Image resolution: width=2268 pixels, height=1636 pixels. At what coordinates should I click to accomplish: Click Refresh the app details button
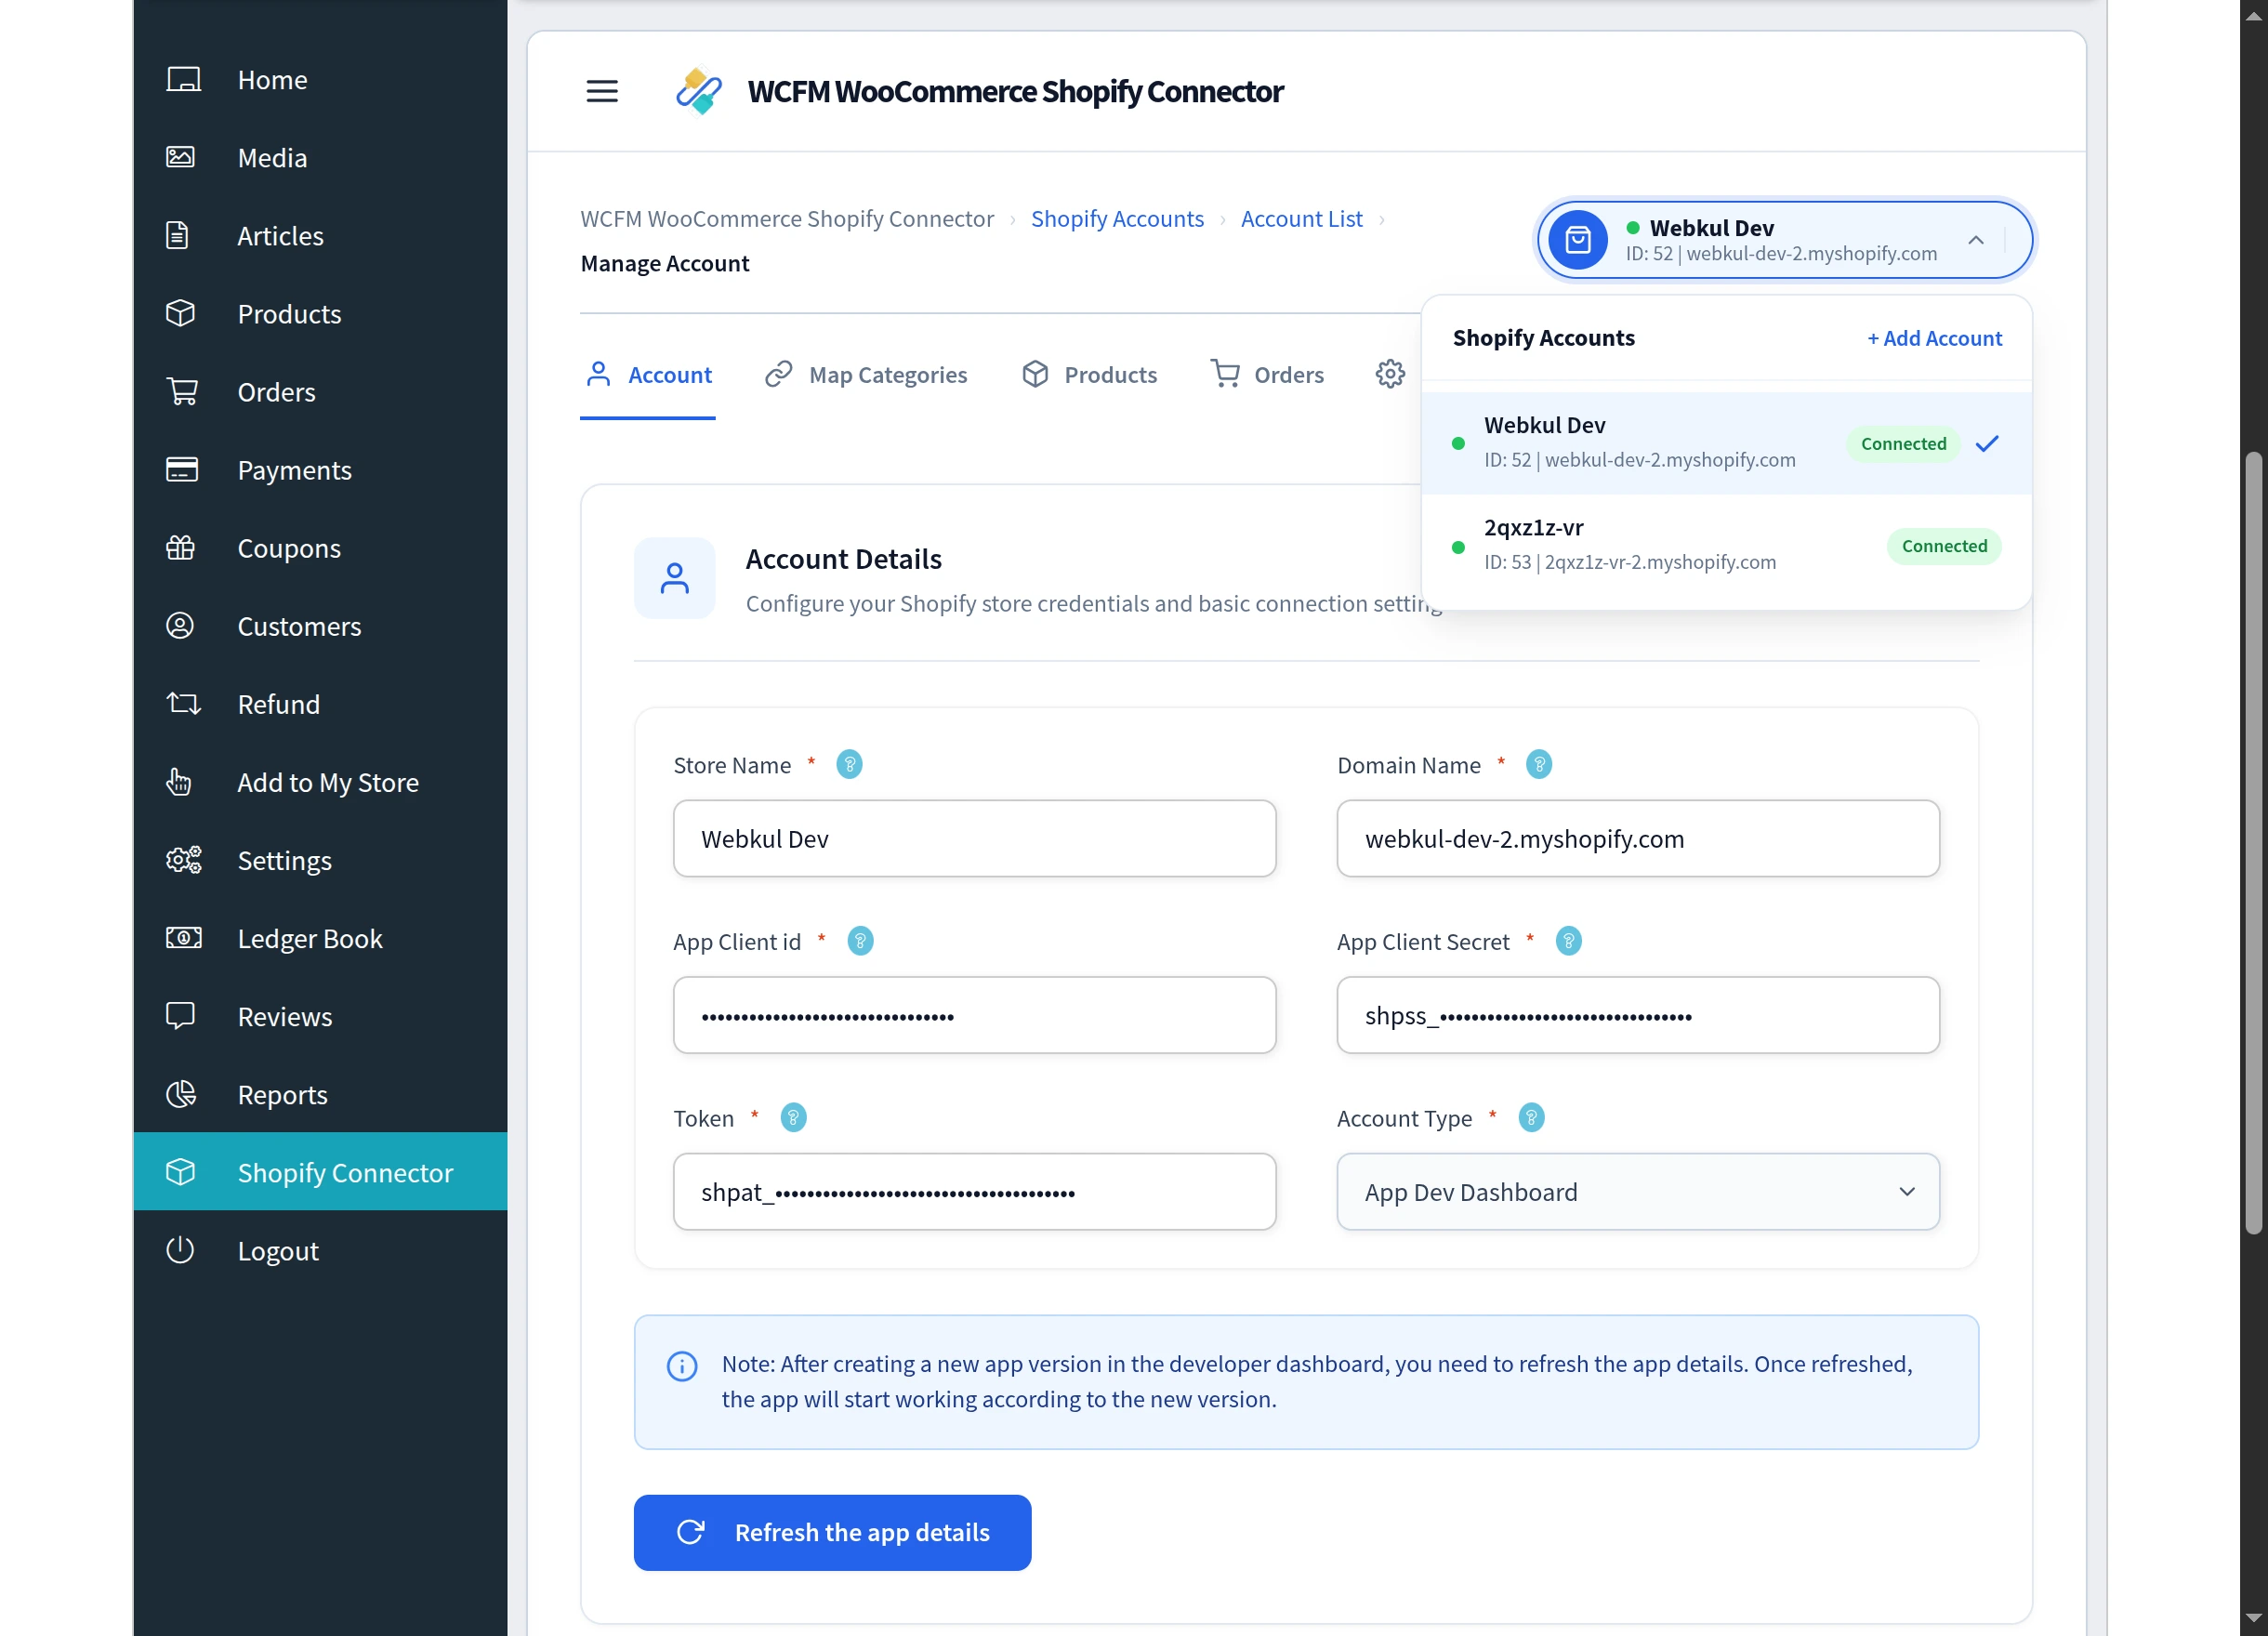pyautogui.click(x=832, y=1532)
